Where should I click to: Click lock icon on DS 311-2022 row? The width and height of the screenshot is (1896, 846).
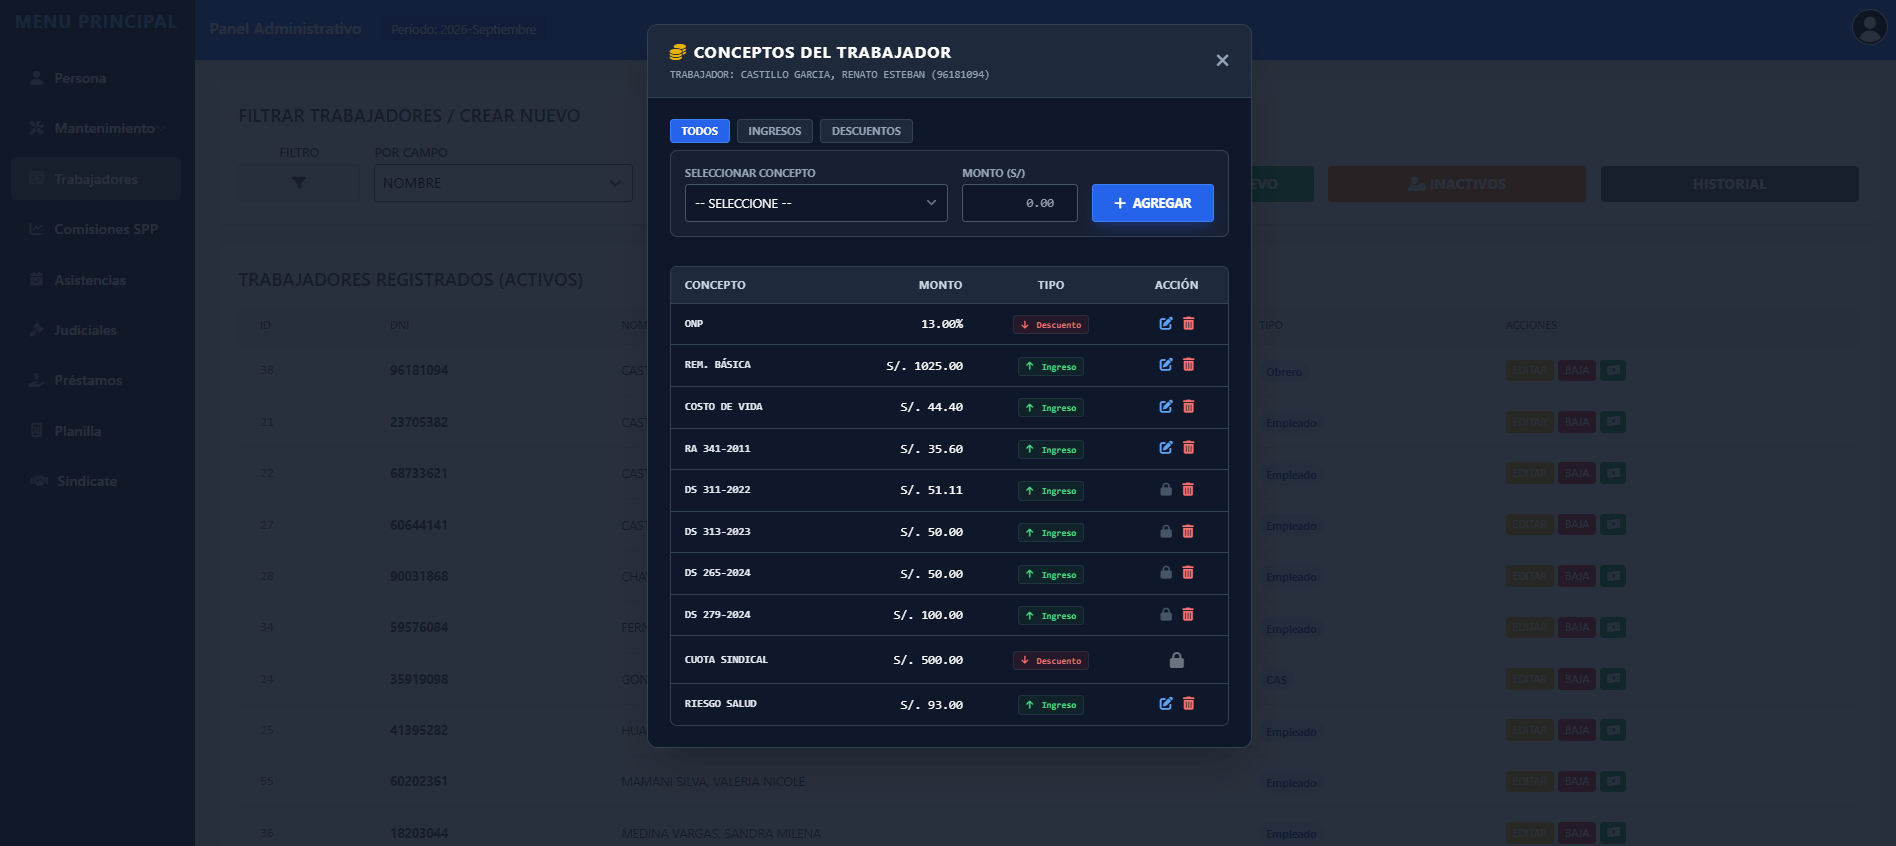pos(1165,490)
